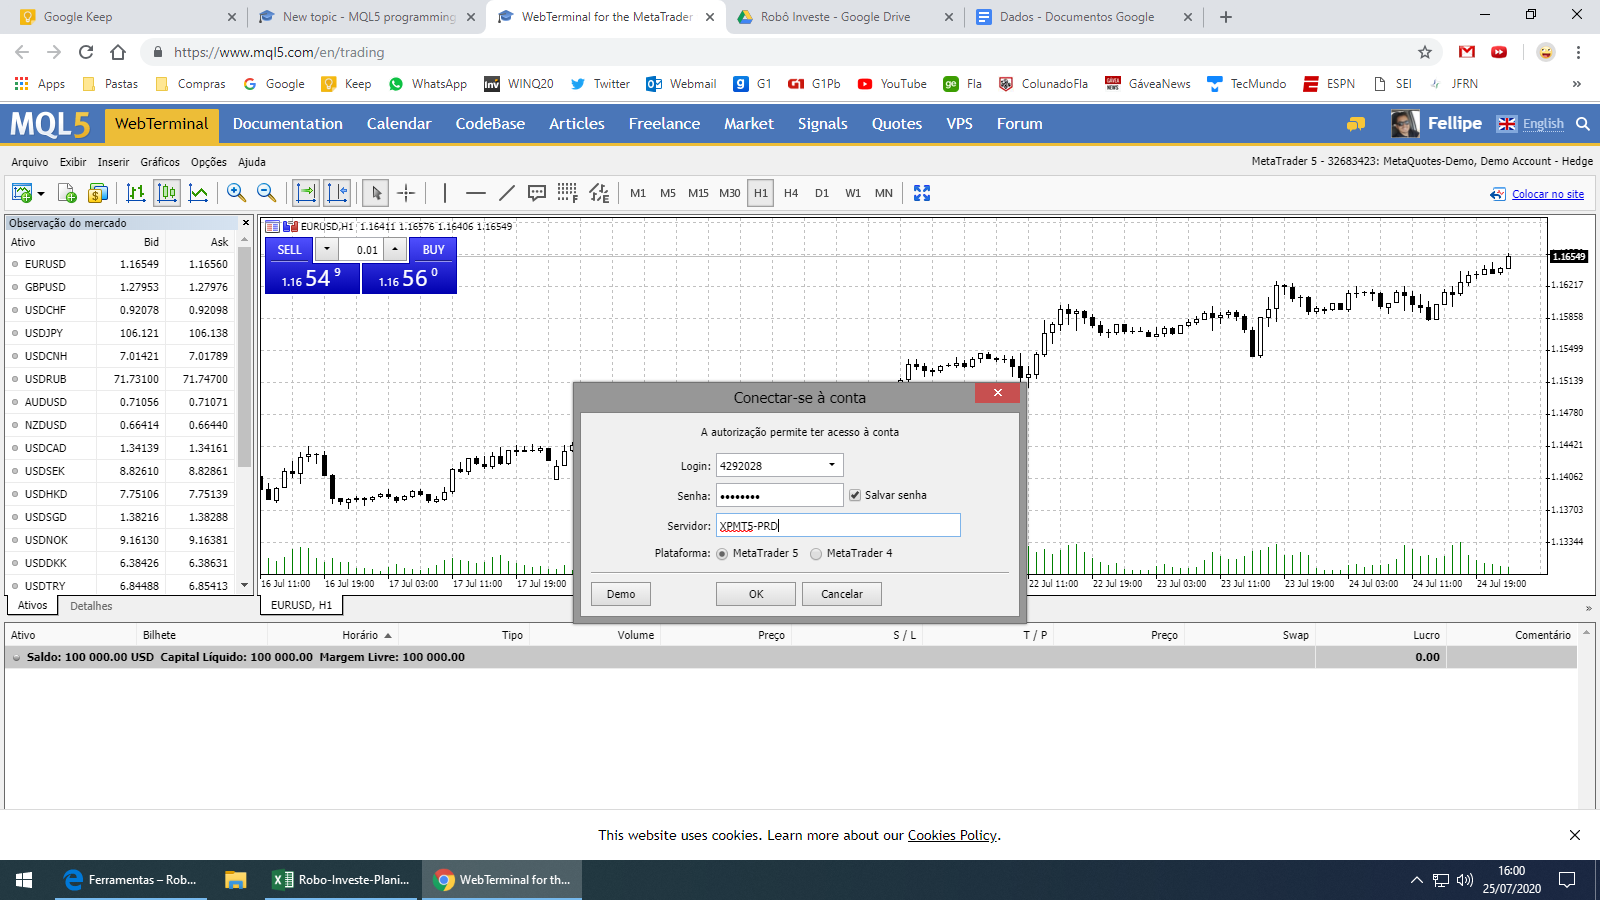Click the Senha password field
1600x900 pixels.
tap(780, 495)
